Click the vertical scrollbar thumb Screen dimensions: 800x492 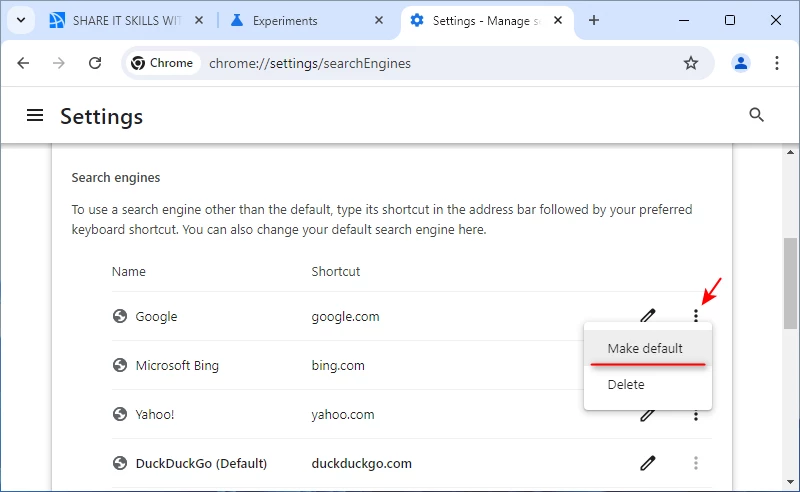point(790,284)
